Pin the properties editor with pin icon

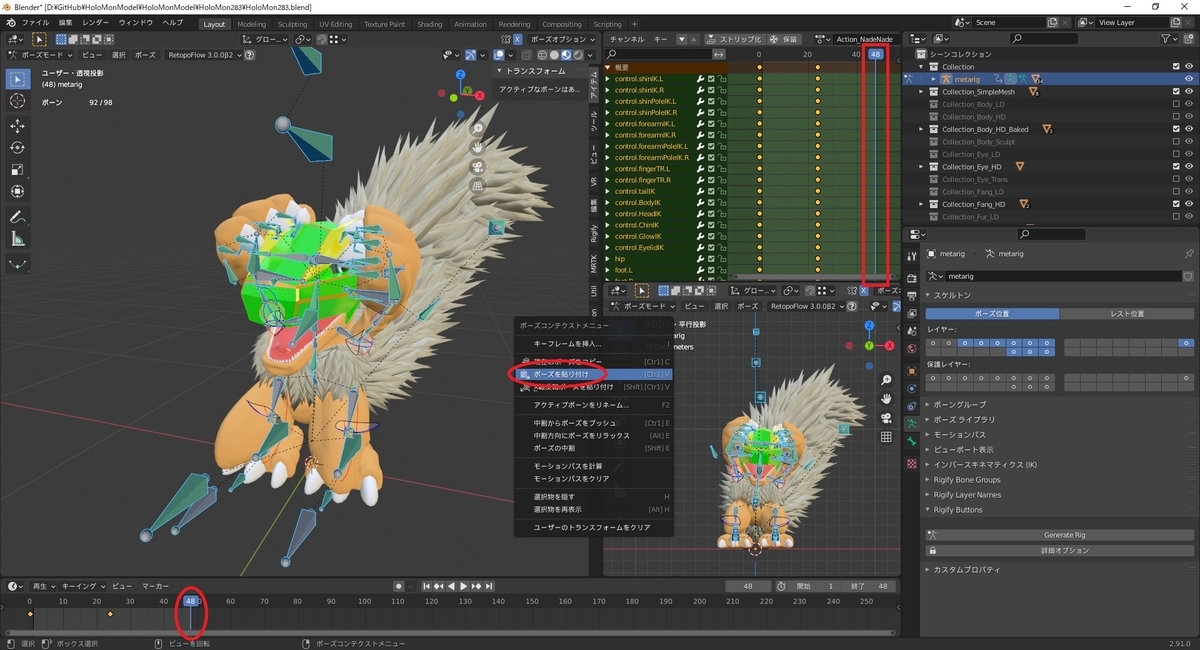pyautogui.click(x=1188, y=254)
